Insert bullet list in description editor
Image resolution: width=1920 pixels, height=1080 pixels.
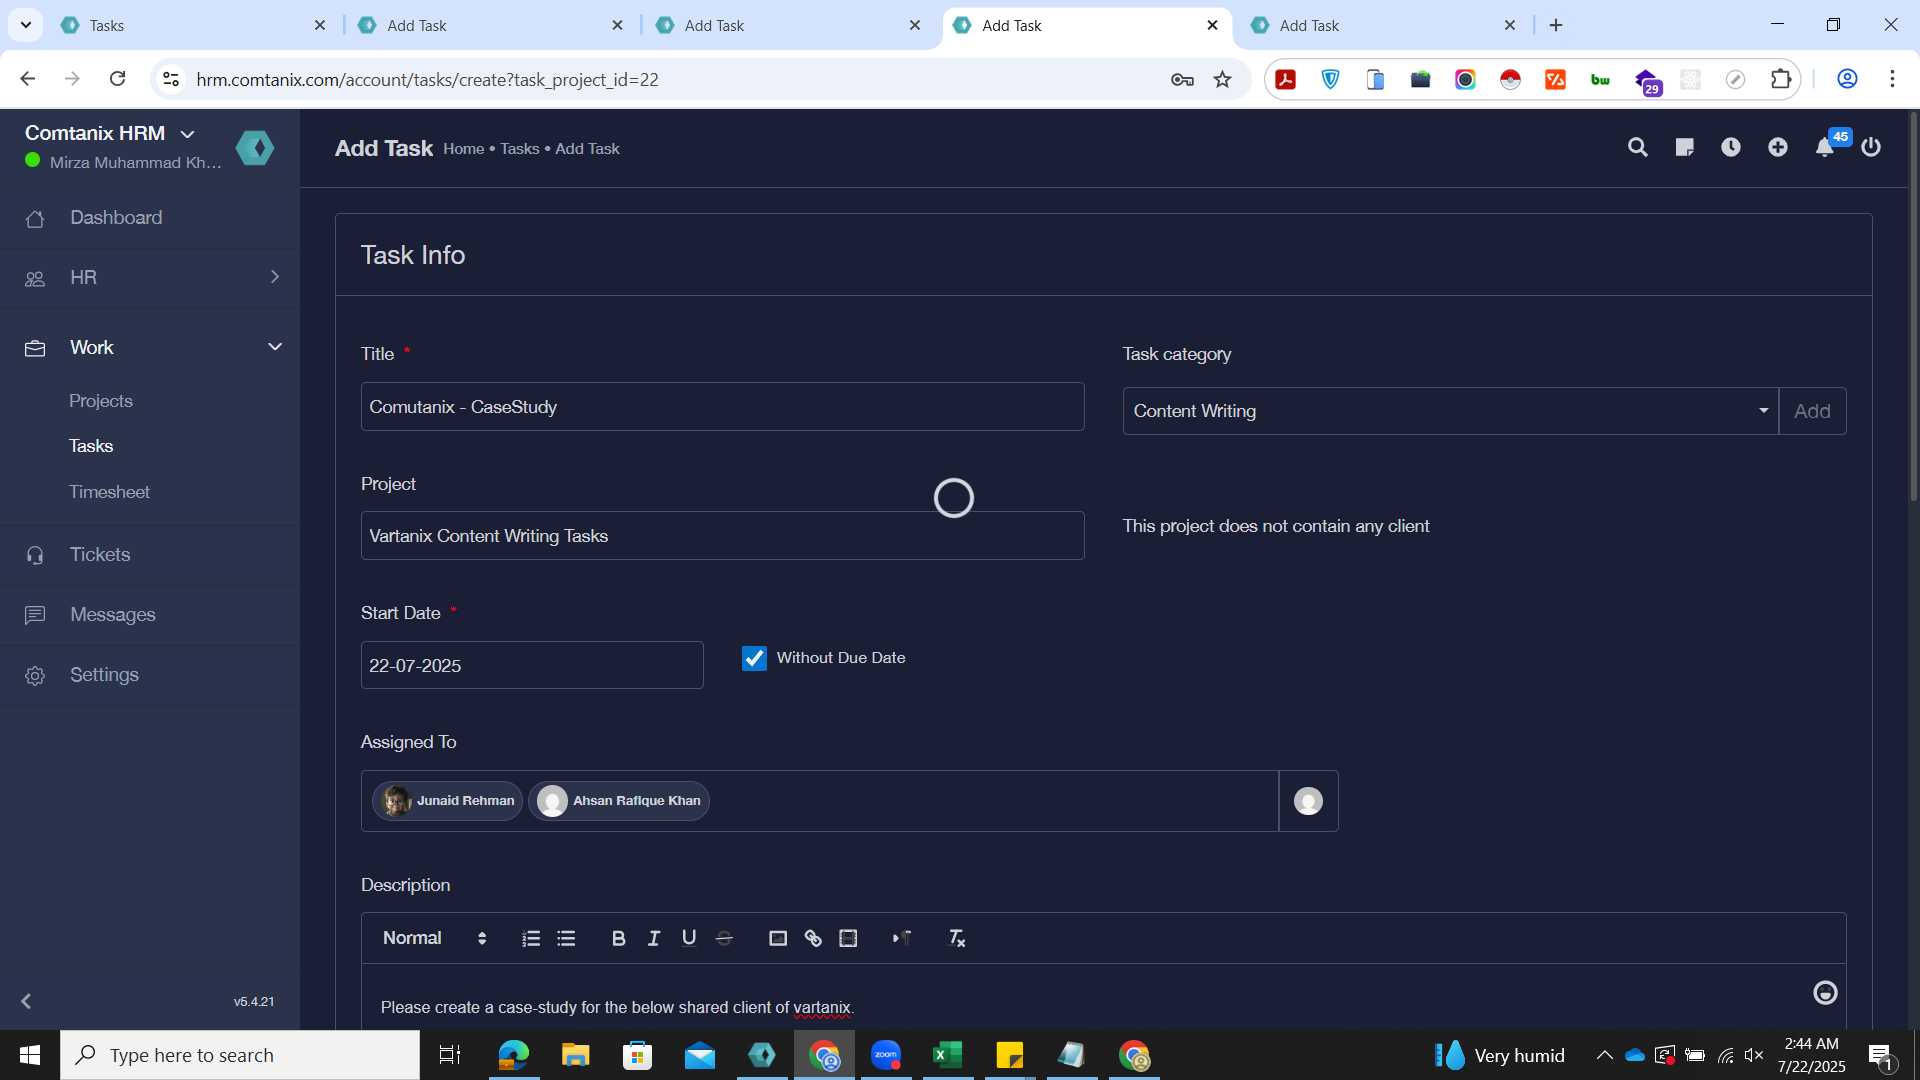tap(566, 938)
